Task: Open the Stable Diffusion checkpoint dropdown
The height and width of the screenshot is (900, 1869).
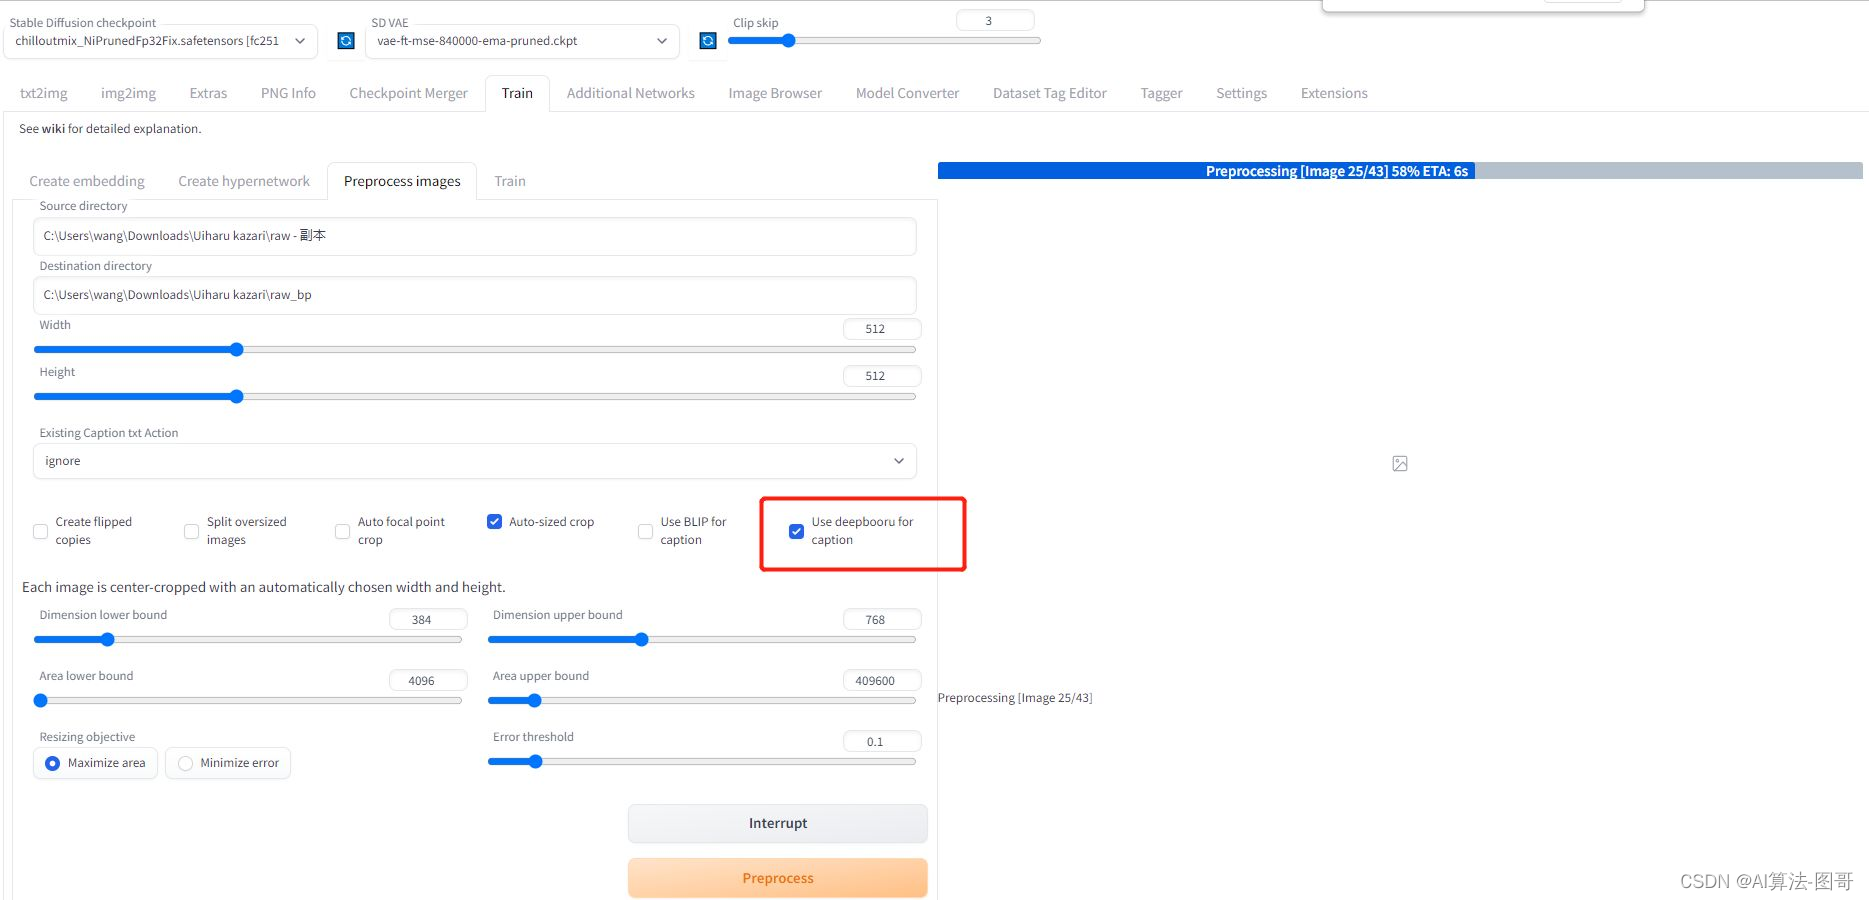Action: [160, 41]
